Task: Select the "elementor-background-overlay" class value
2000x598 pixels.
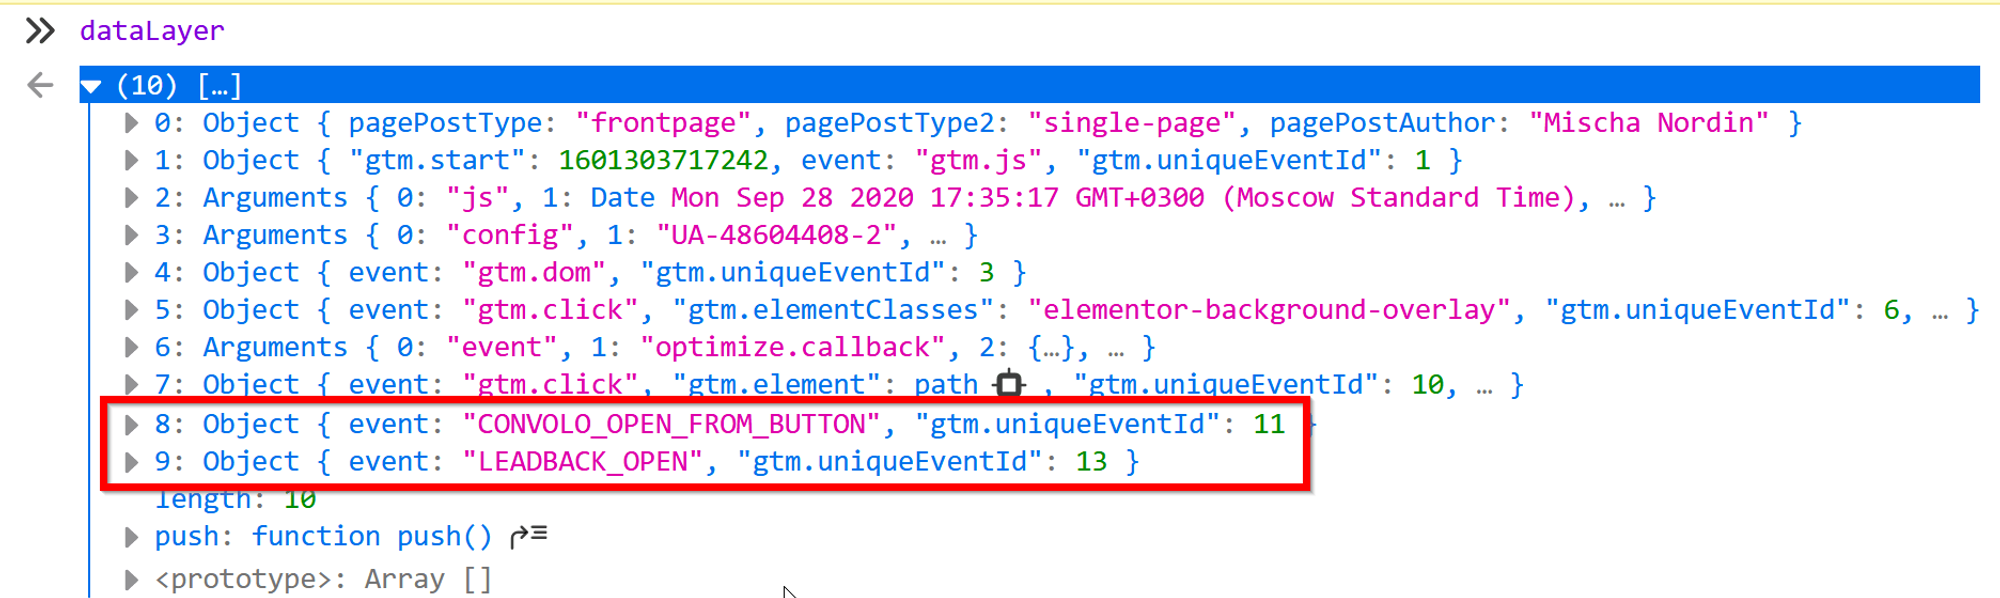Action: (1269, 310)
